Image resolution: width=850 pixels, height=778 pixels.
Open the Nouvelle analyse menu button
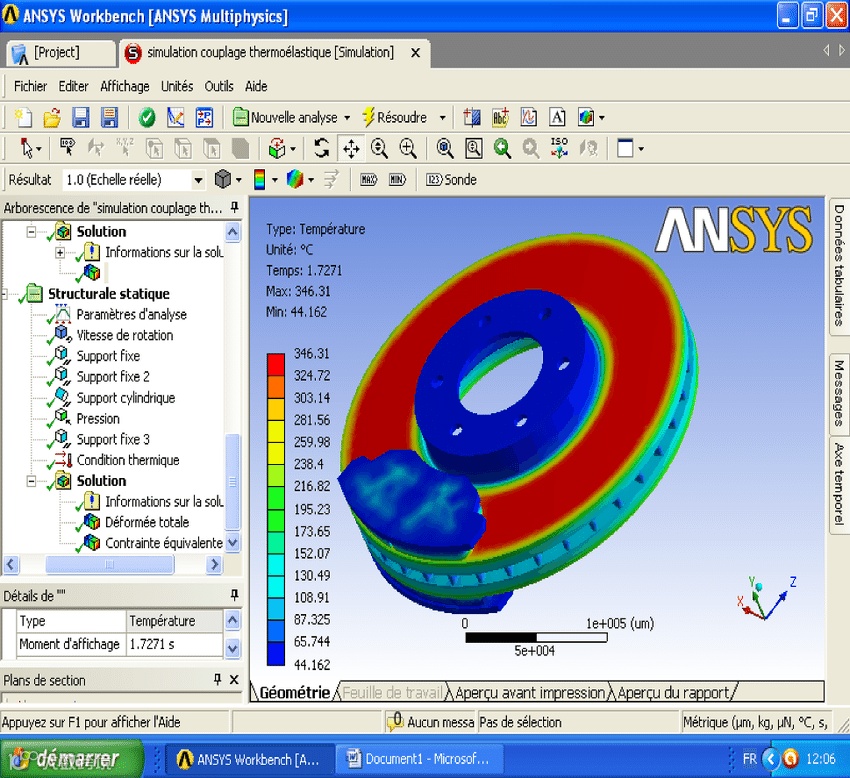pyautogui.click(x=286, y=117)
